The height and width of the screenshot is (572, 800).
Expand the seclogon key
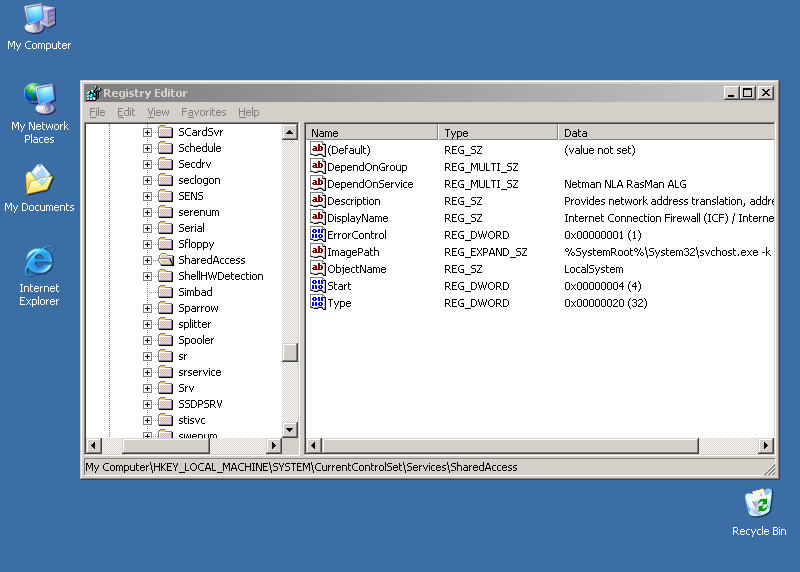(147, 180)
